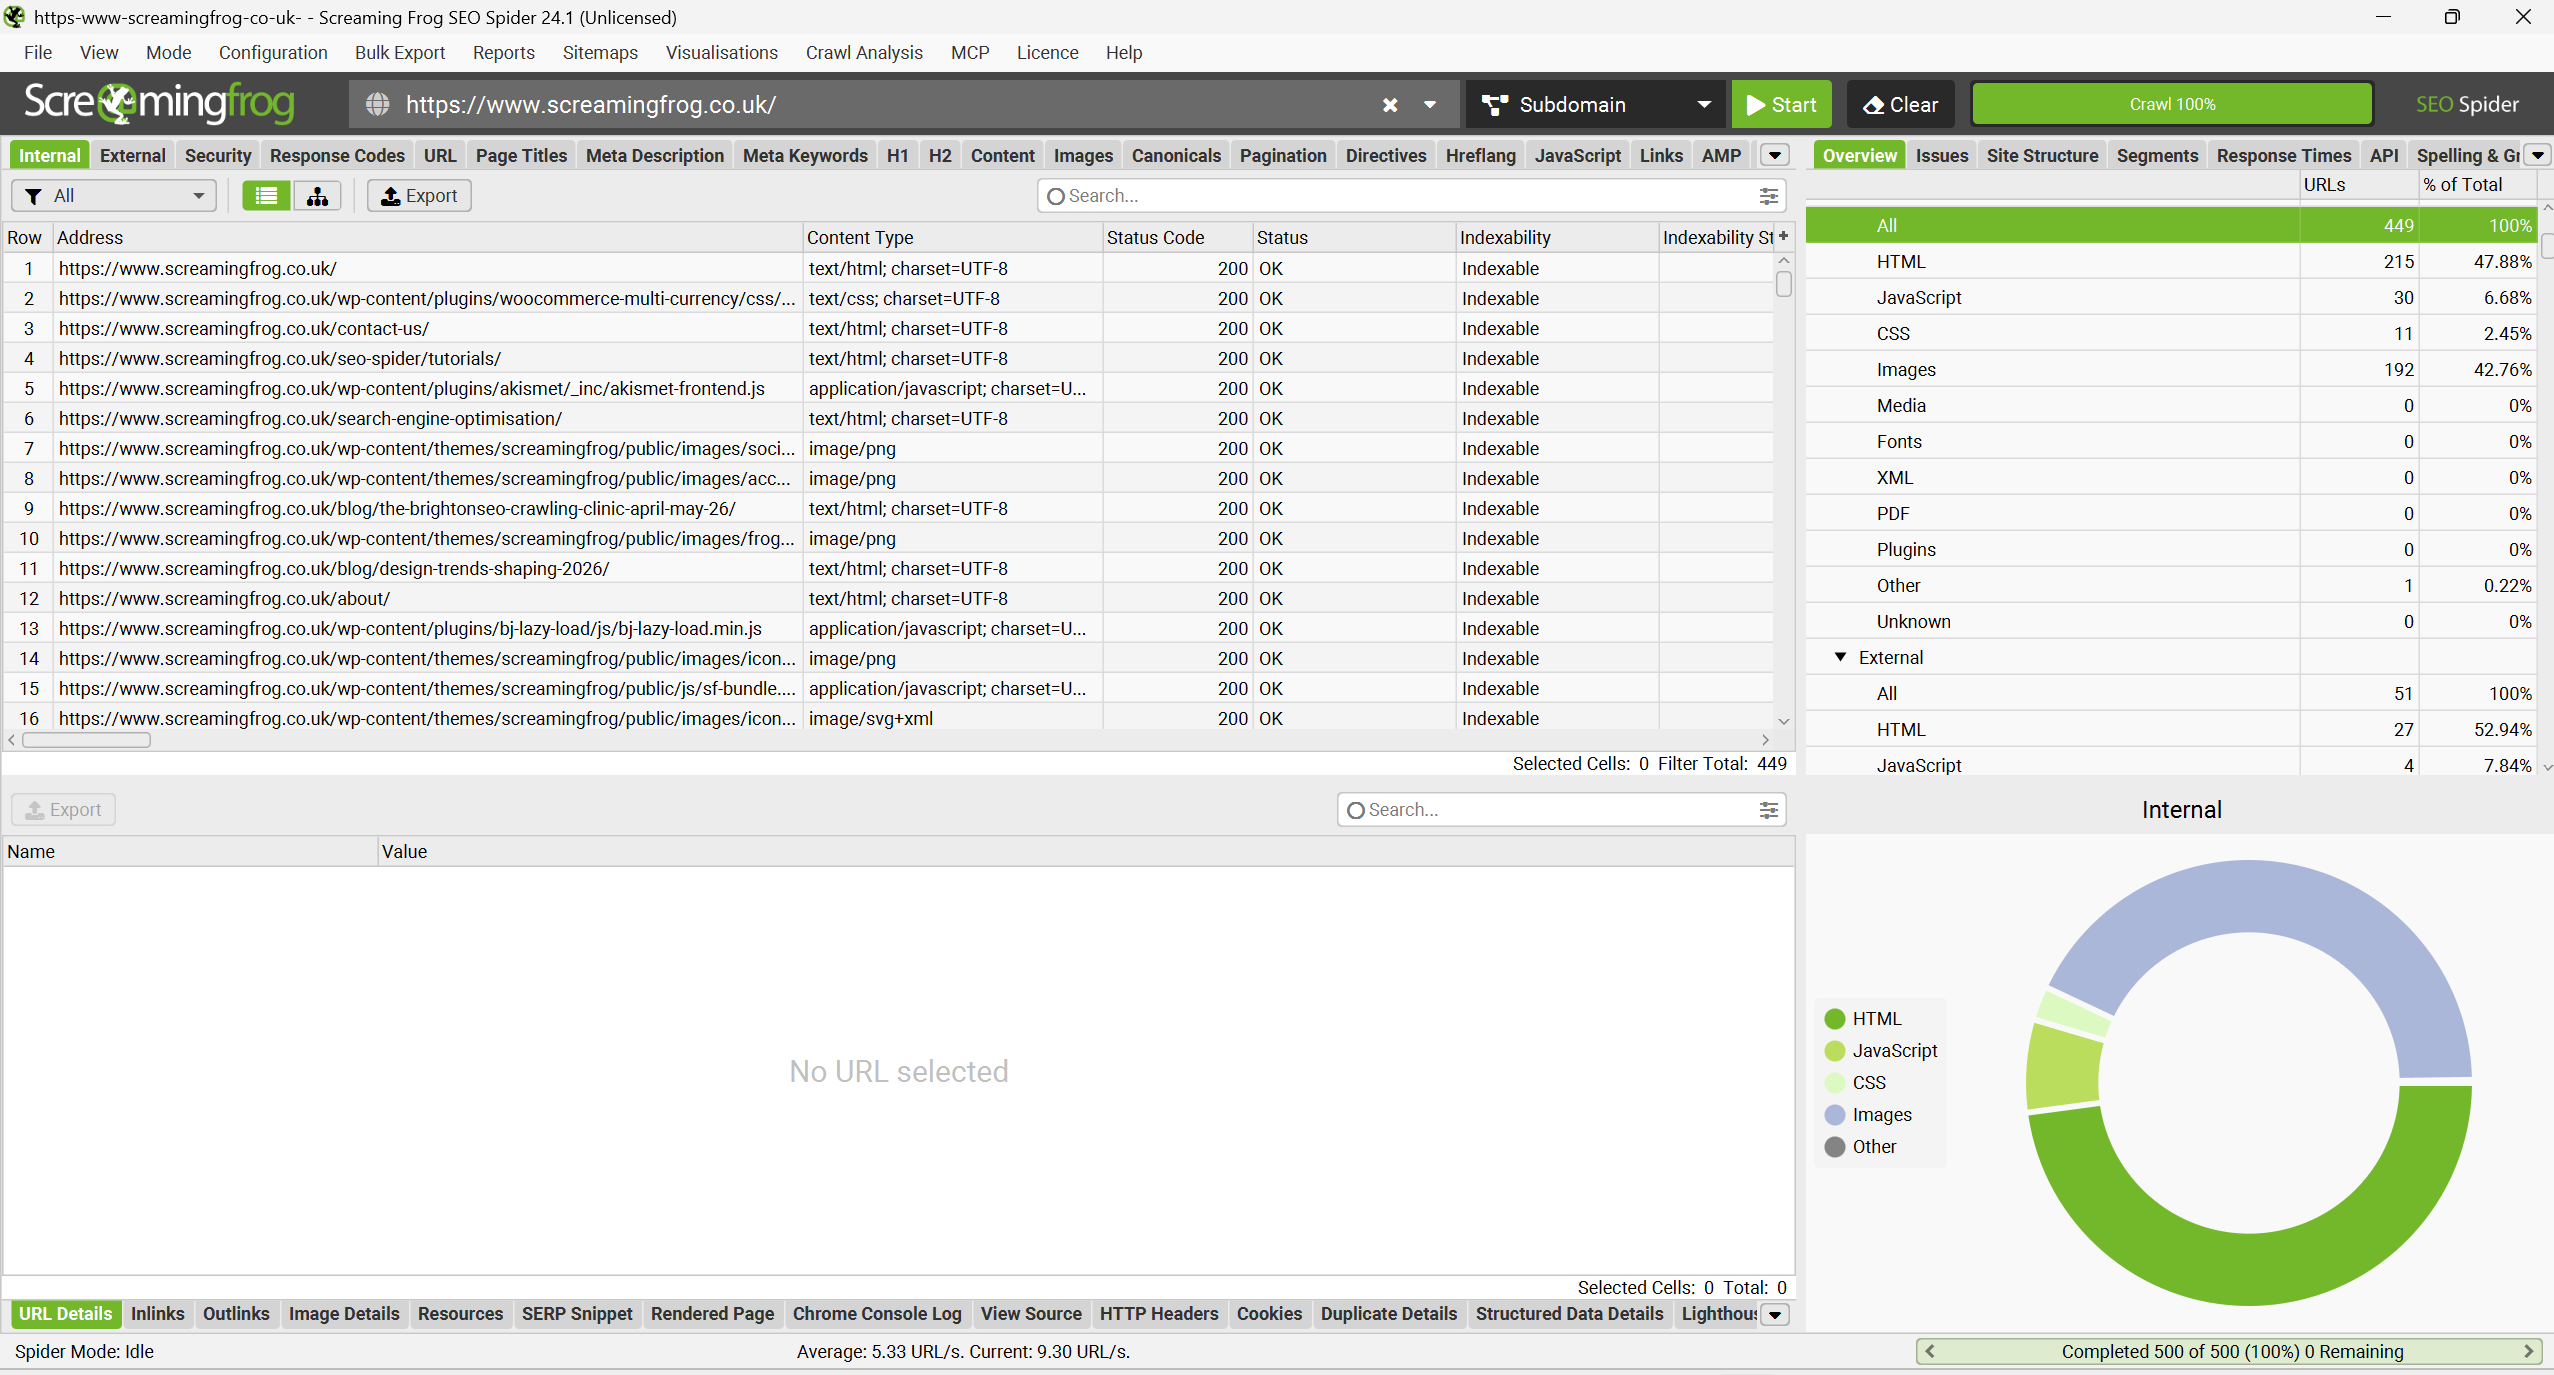Start the crawl
2554x1375 pixels.
pos(1781,104)
